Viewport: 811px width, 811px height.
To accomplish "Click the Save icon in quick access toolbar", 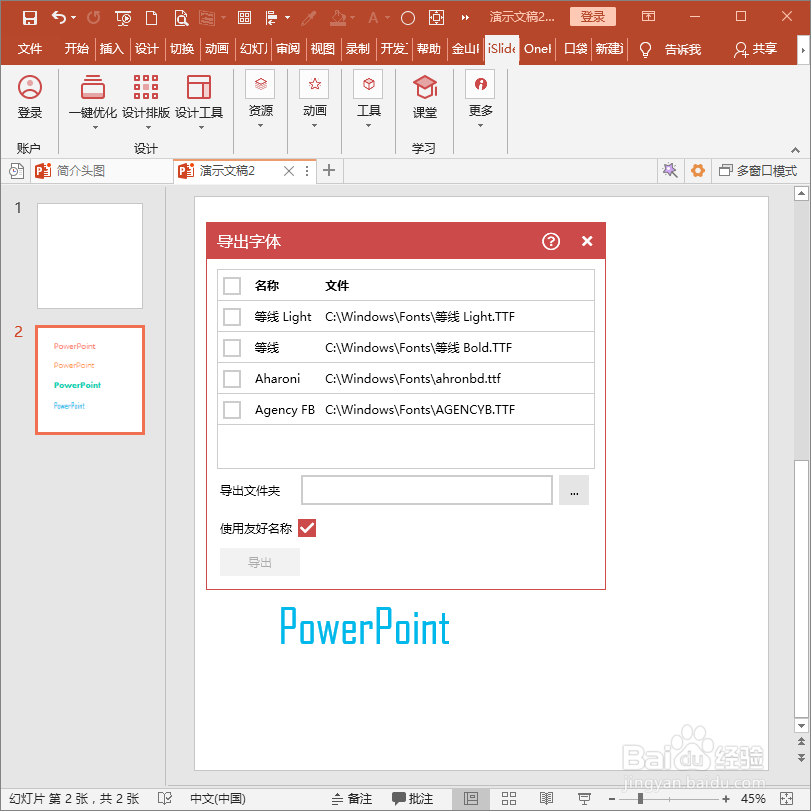I will tap(29, 18).
